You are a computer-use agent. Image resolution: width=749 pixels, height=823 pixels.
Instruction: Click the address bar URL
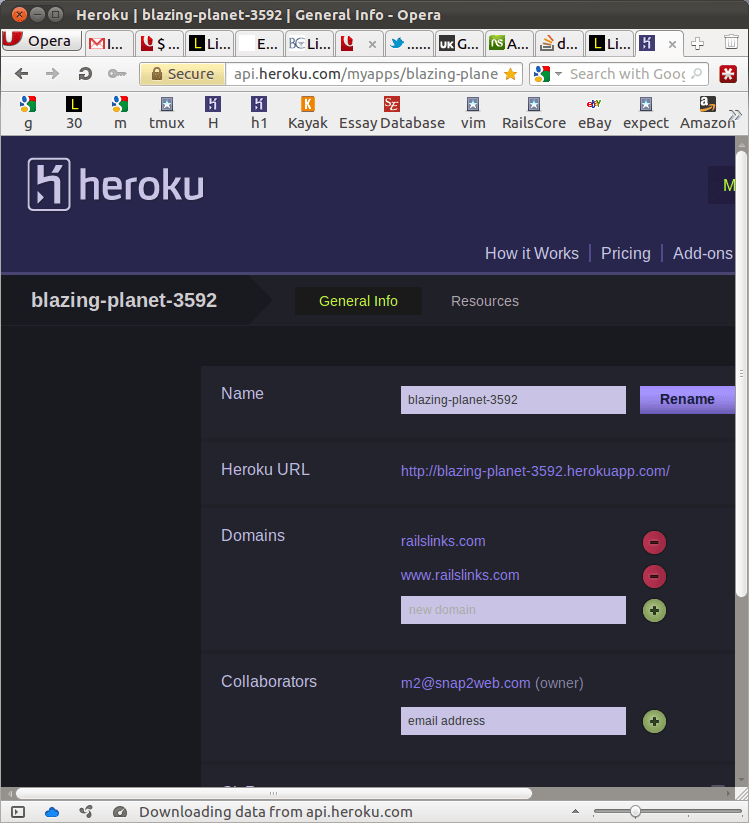365,74
